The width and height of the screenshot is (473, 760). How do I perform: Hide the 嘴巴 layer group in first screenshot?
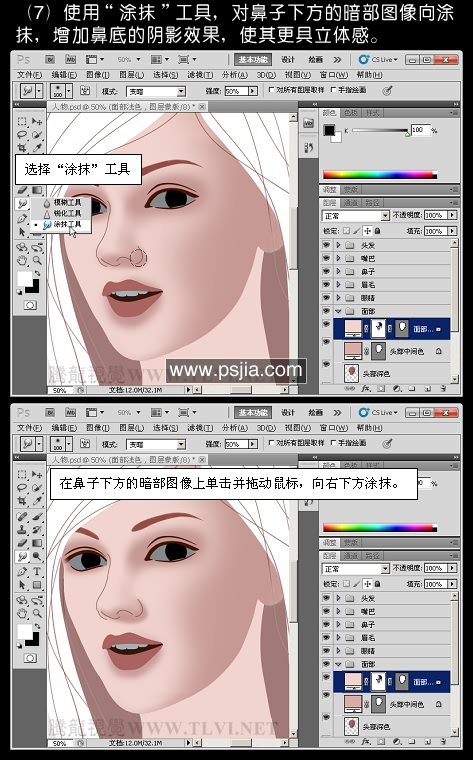(x=326, y=258)
